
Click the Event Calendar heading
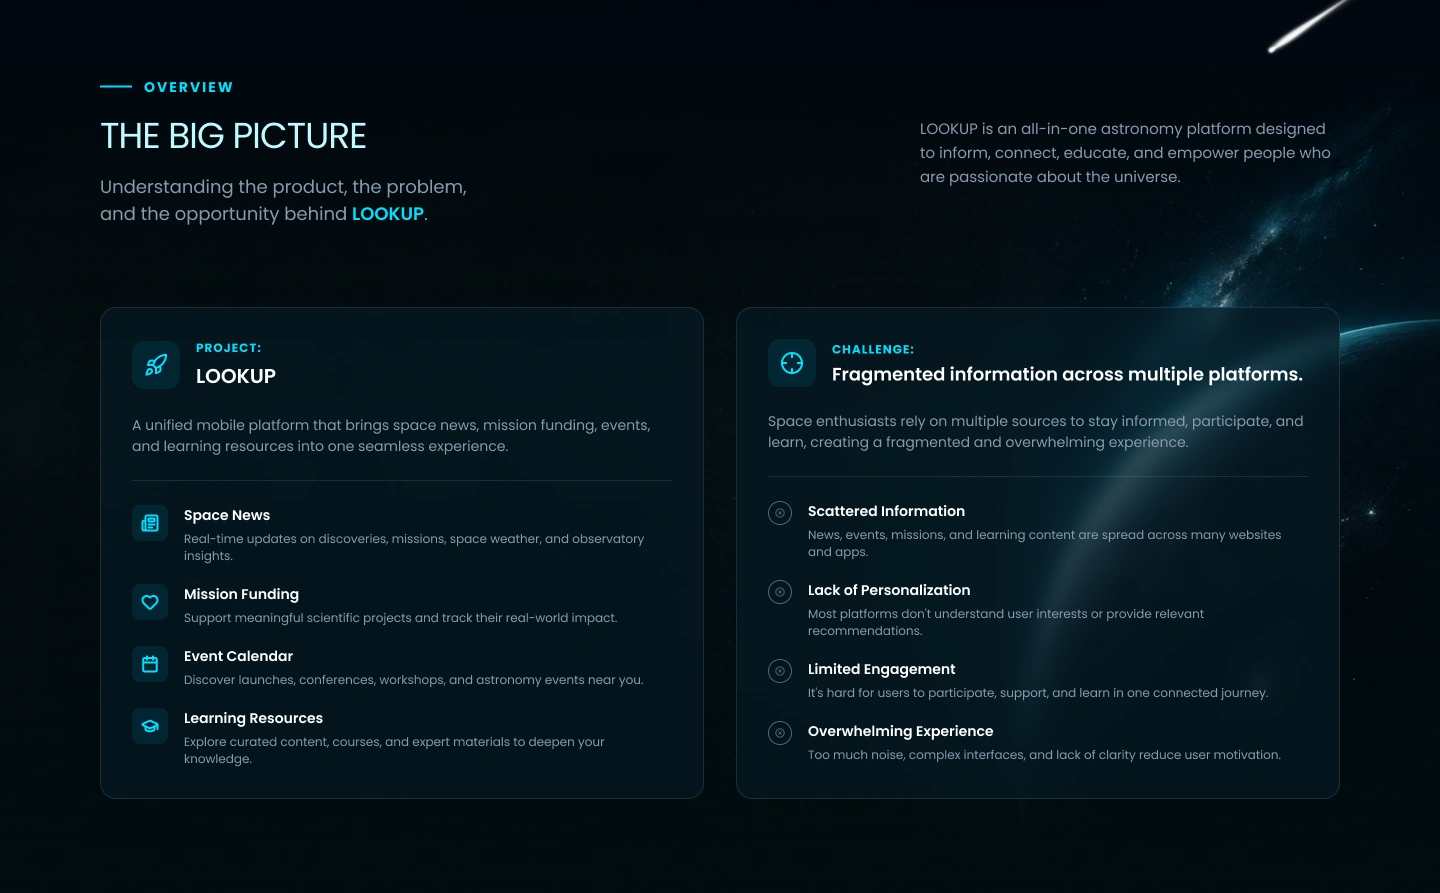click(x=238, y=656)
